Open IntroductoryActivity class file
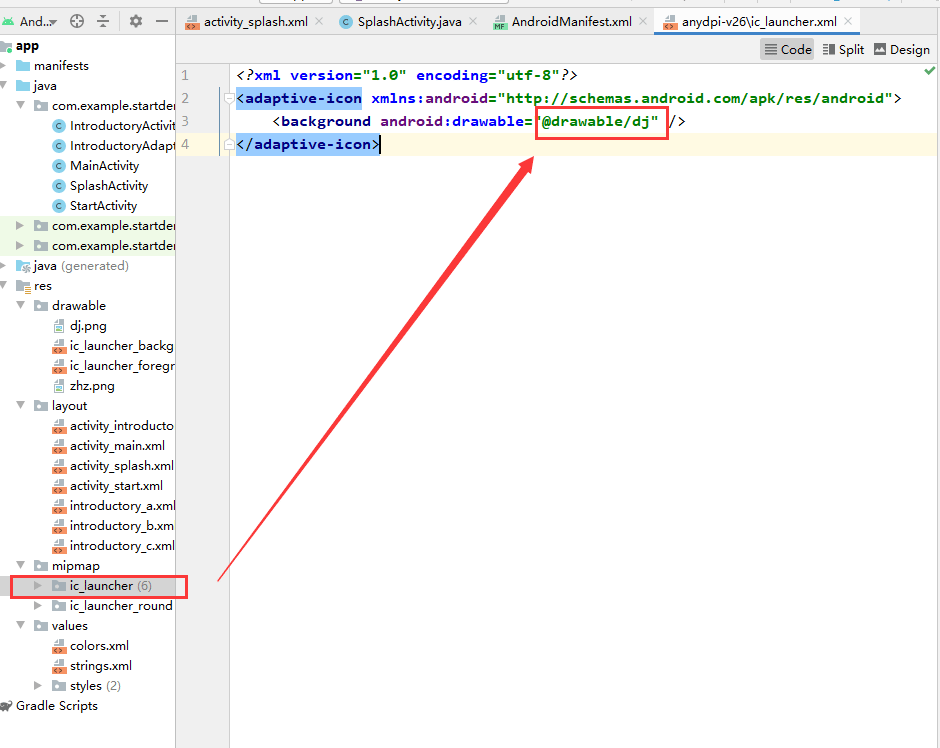Image resolution: width=940 pixels, height=748 pixels. (x=122, y=126)
